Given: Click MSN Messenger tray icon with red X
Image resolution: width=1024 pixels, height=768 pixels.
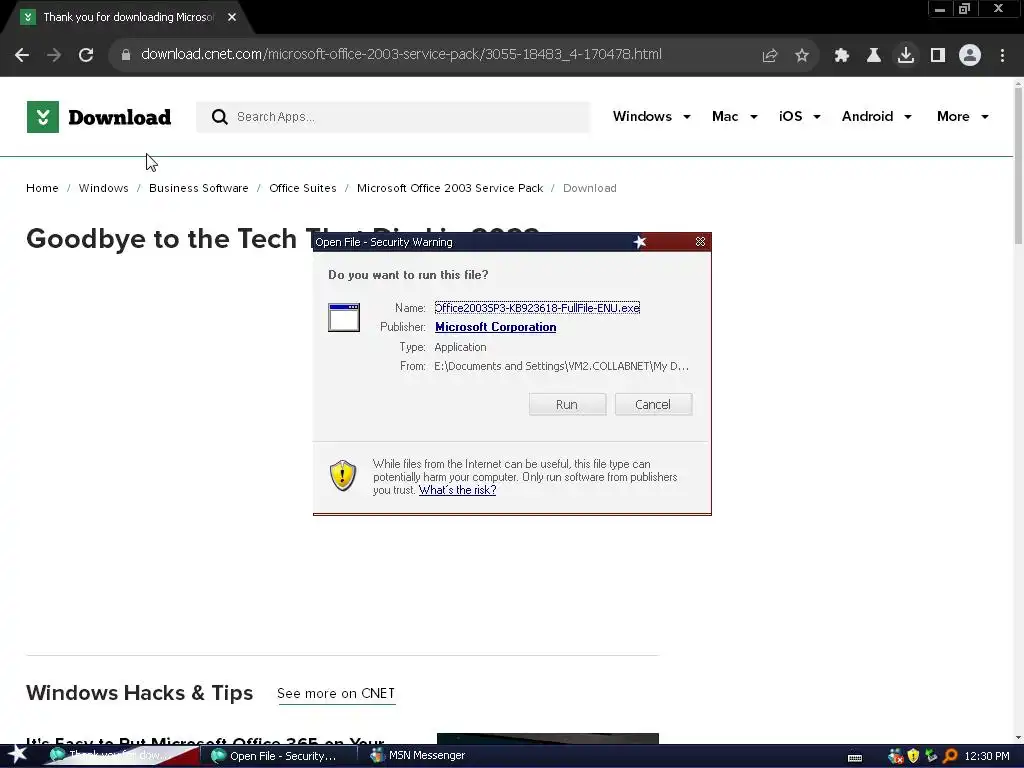Looking at the screenshot, I should [895, 756].
